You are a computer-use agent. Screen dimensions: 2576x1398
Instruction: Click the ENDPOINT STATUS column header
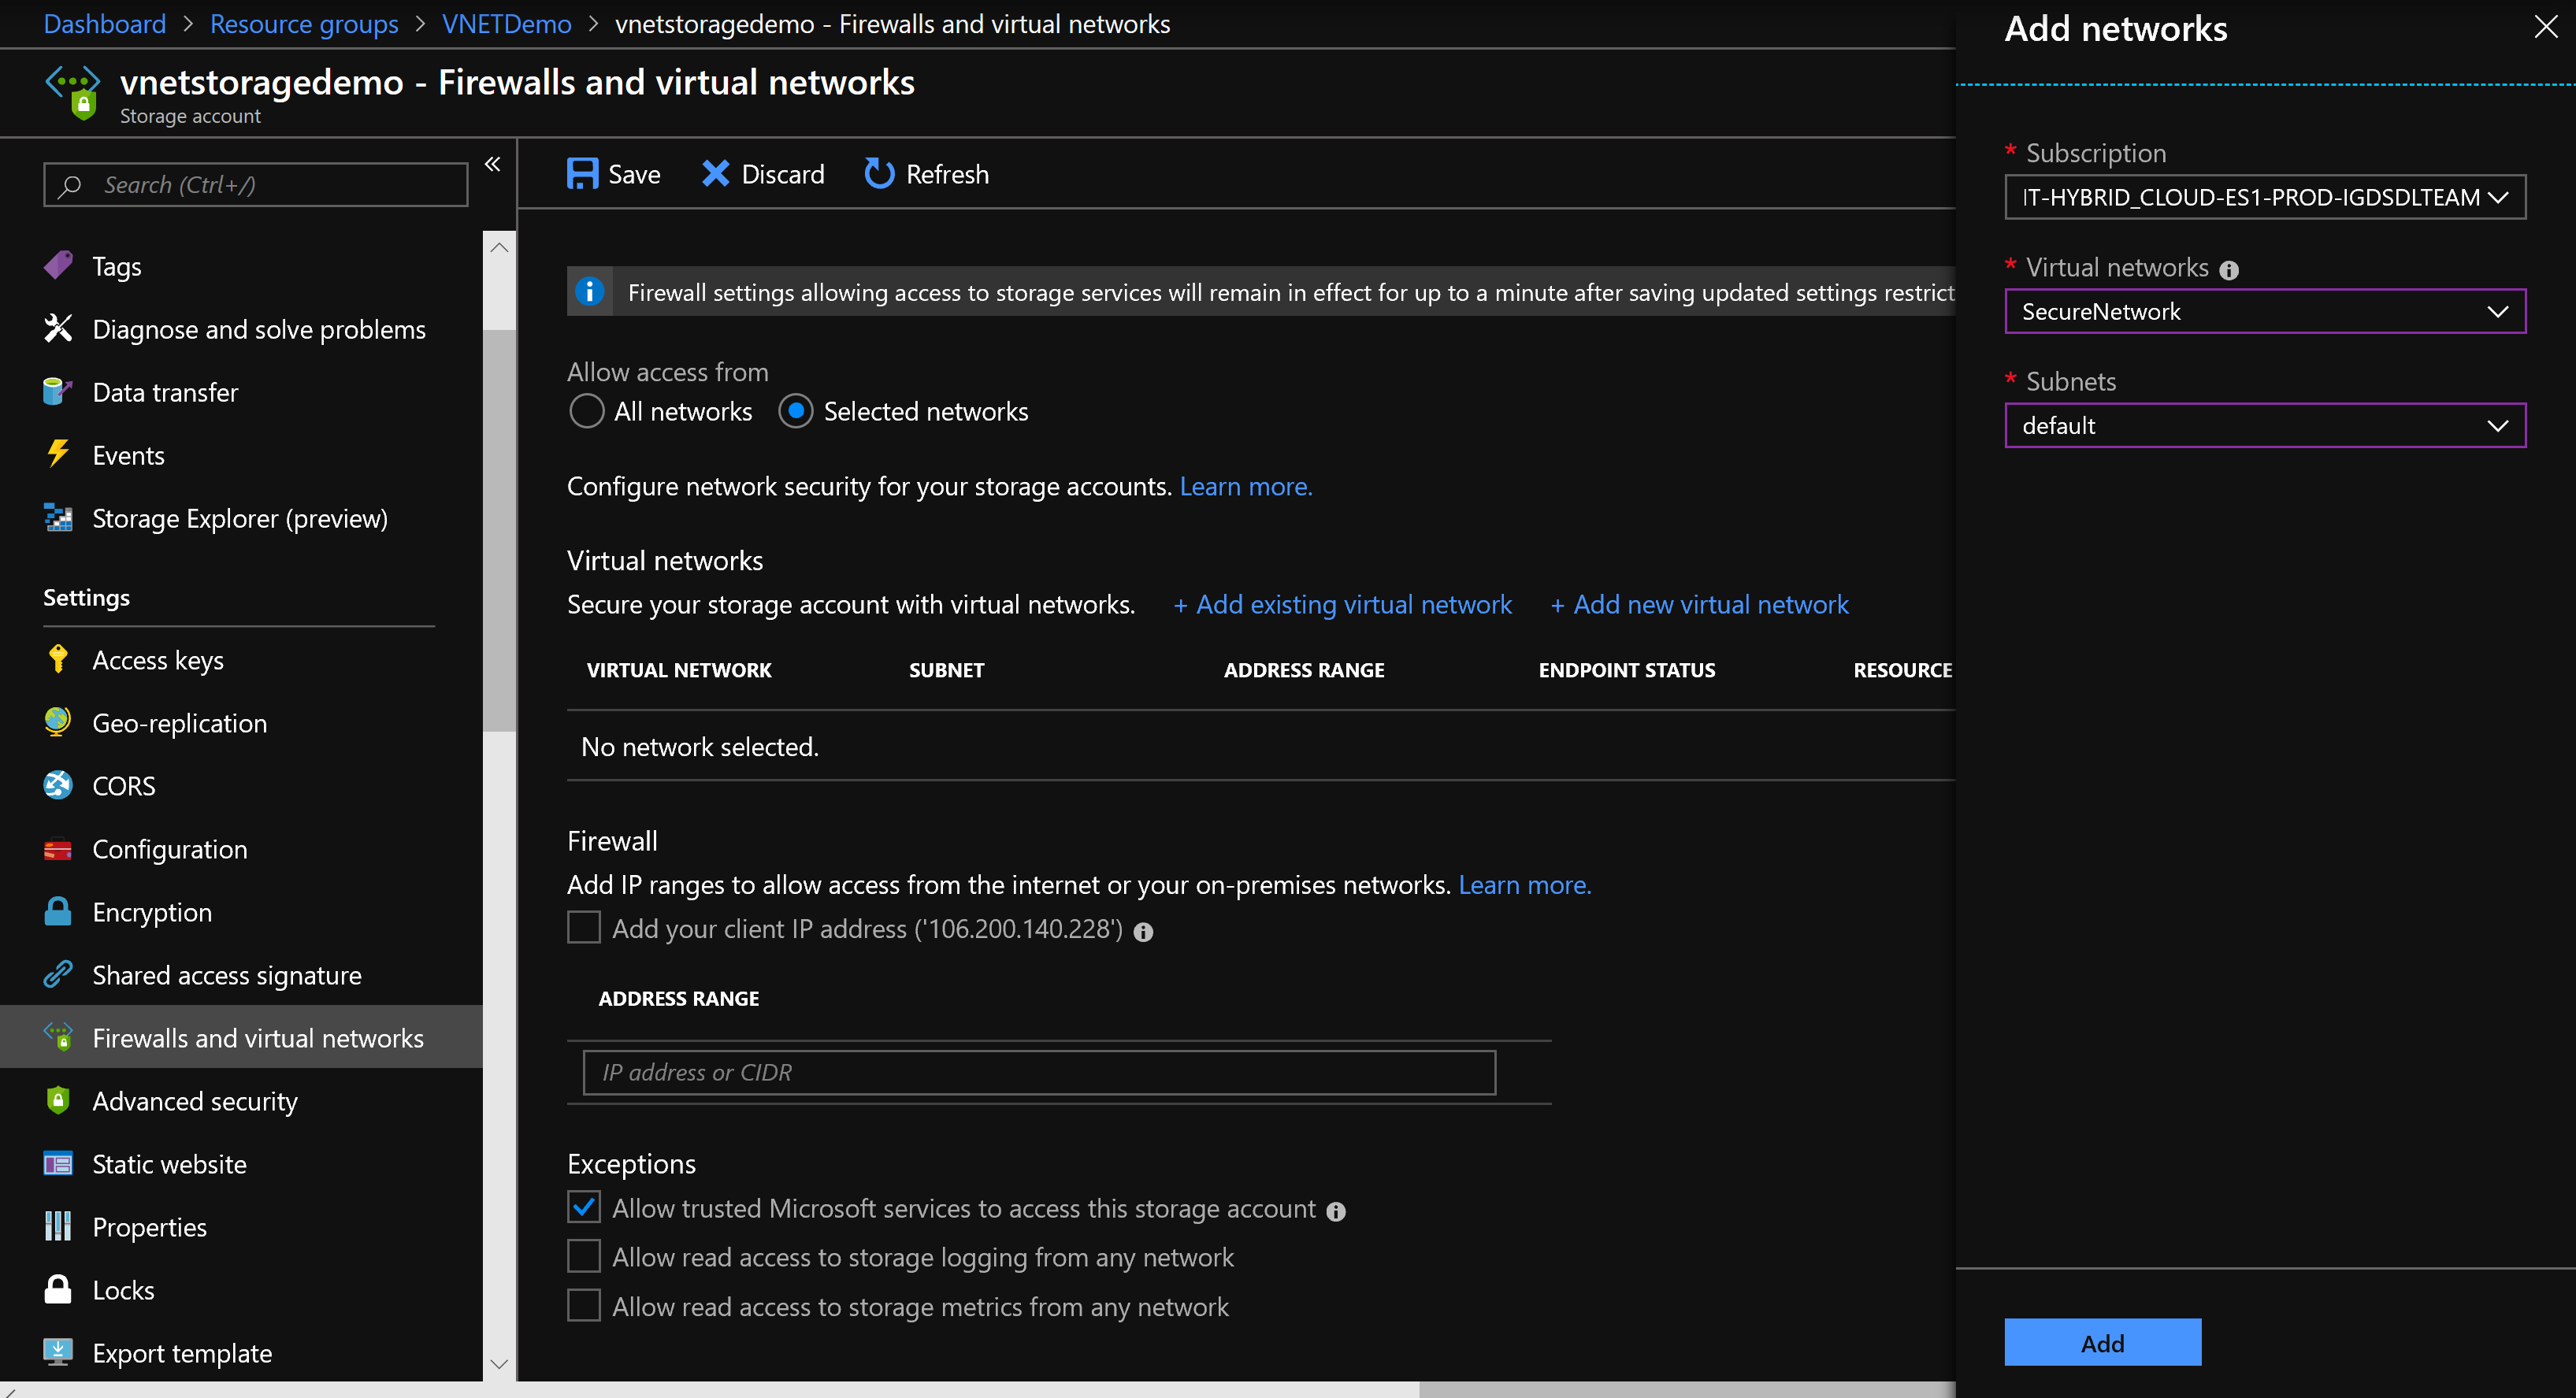(1627, 670)
